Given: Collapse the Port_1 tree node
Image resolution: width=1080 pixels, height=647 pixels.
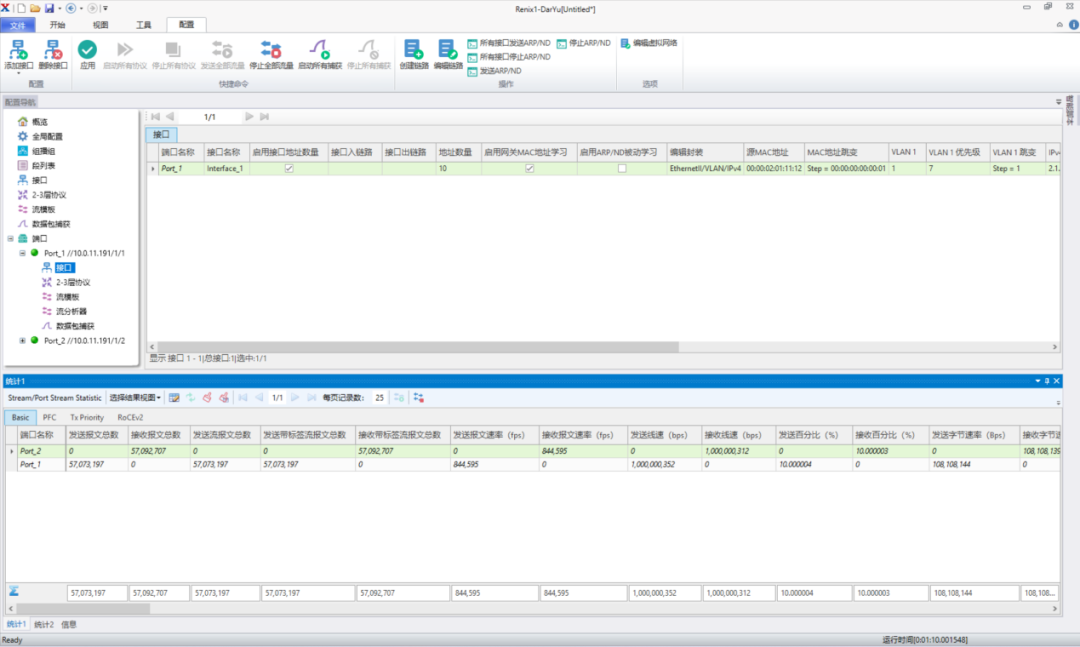Looking at the screenshot, I should [23, 253].
